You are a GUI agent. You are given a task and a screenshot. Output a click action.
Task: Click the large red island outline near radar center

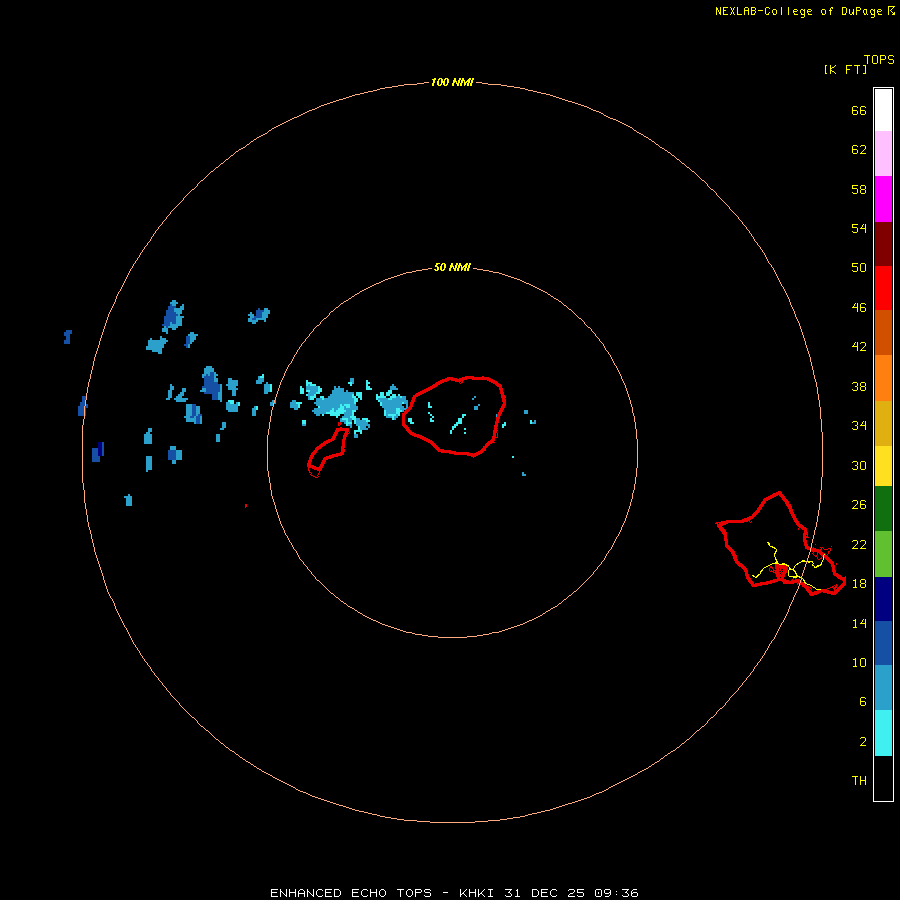[454, 417]
